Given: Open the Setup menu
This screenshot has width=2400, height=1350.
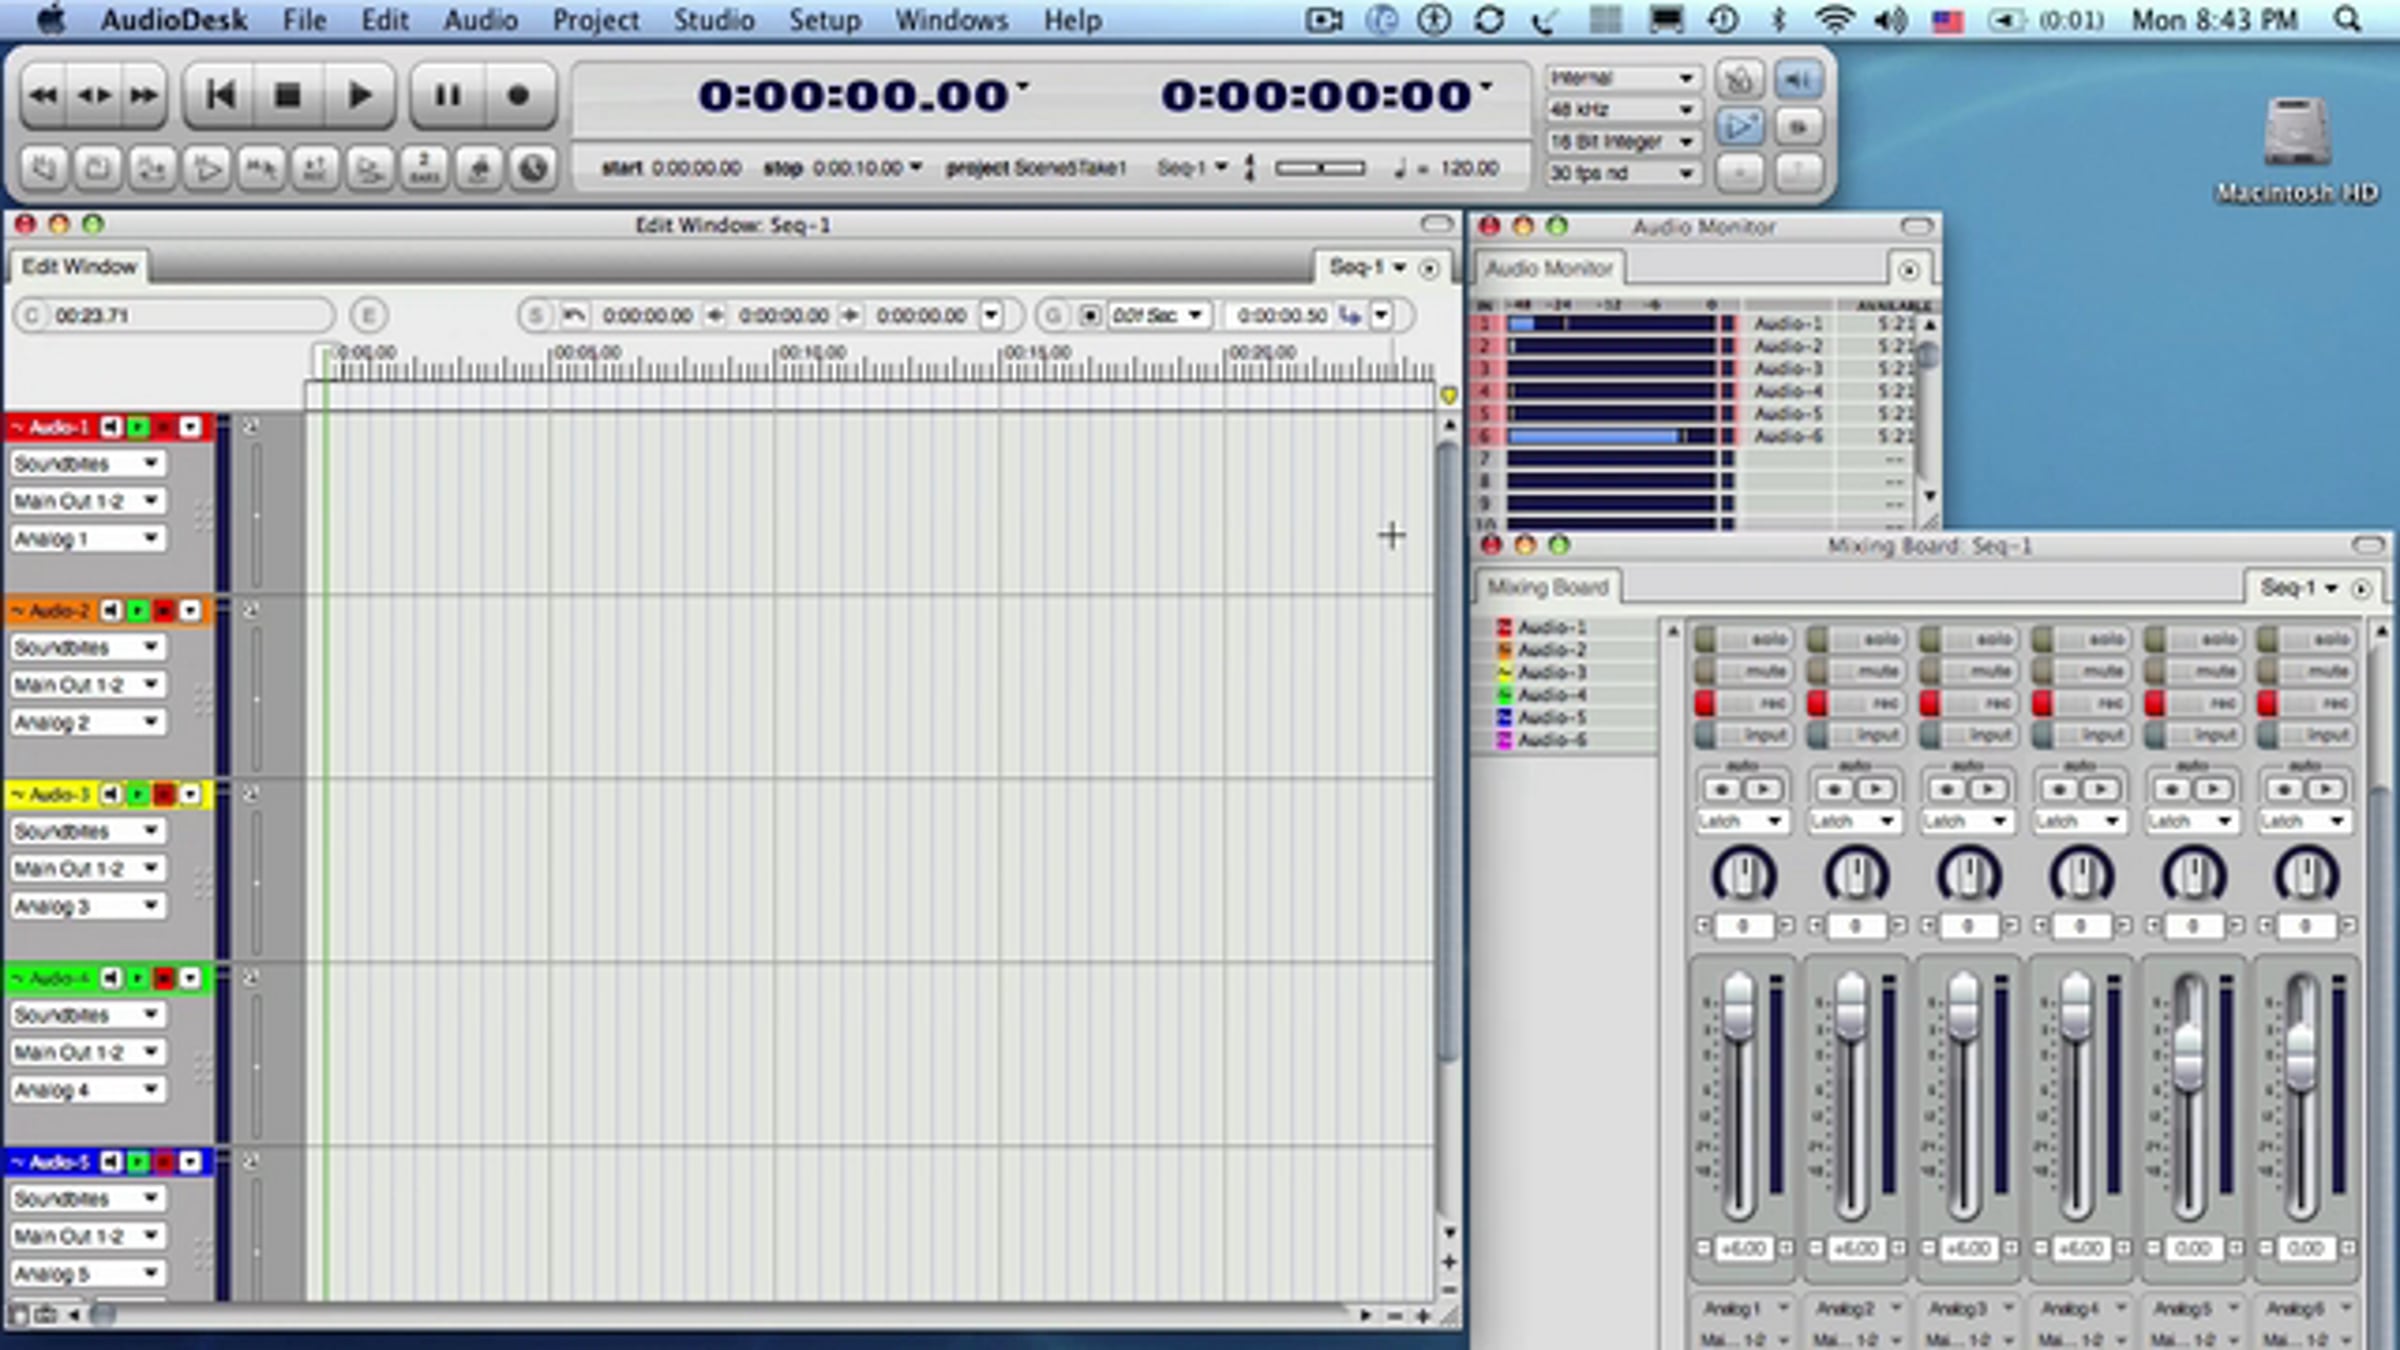Looking at the screenshot, I should coord(825,20).
